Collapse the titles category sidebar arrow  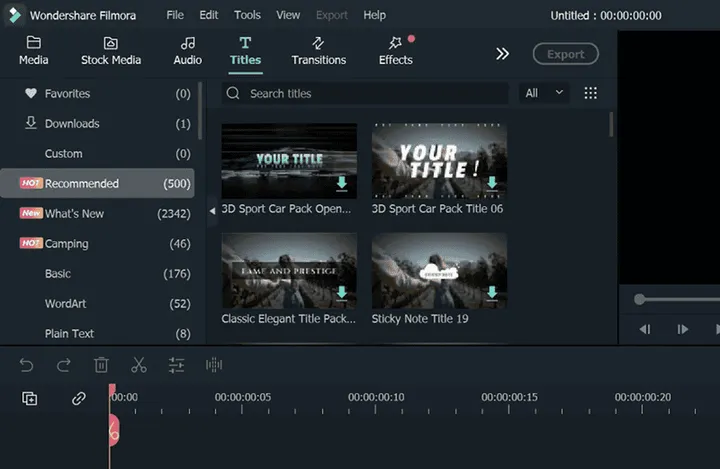pos(212,211)
